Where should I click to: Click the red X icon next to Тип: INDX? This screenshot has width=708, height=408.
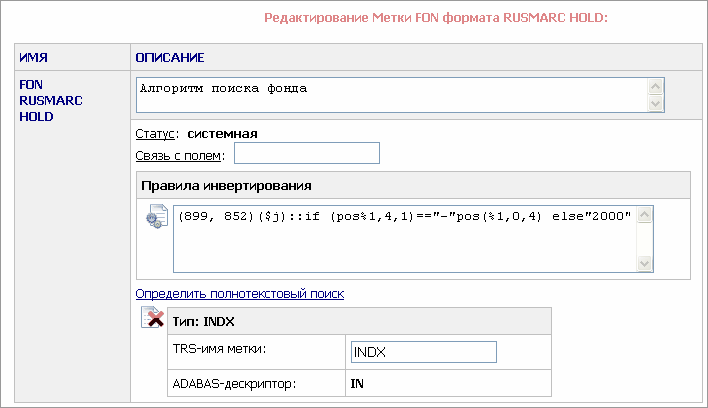(x=153, y=319)
